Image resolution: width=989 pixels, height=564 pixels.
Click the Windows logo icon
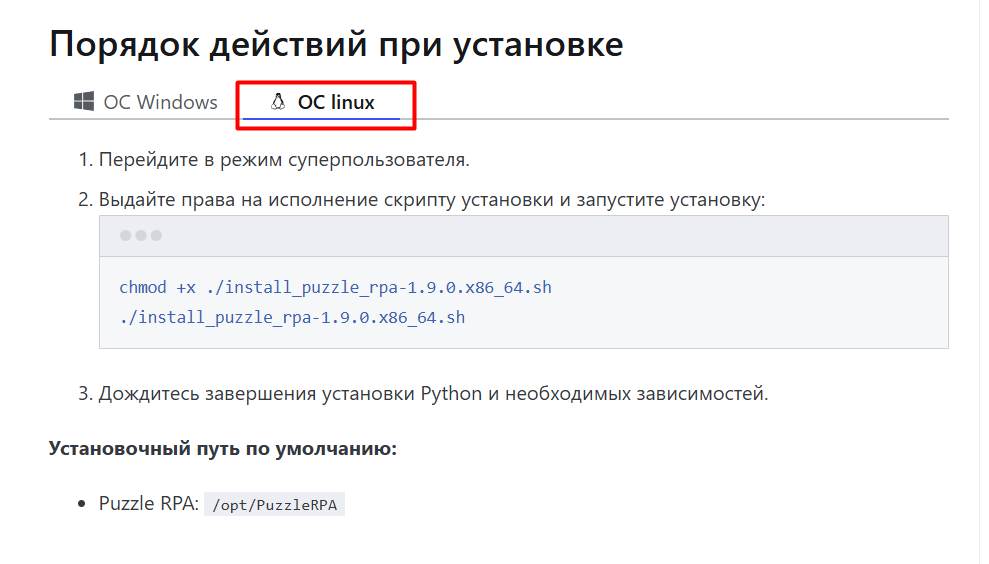[84, 101]
